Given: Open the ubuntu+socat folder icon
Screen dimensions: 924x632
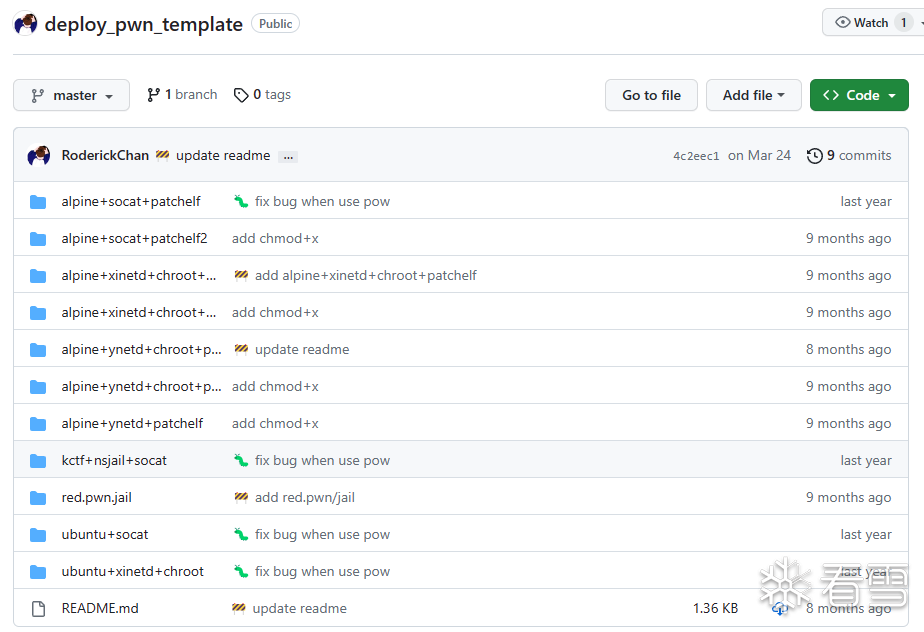Looking at the screenshot, I should click(x=38, y=535).
